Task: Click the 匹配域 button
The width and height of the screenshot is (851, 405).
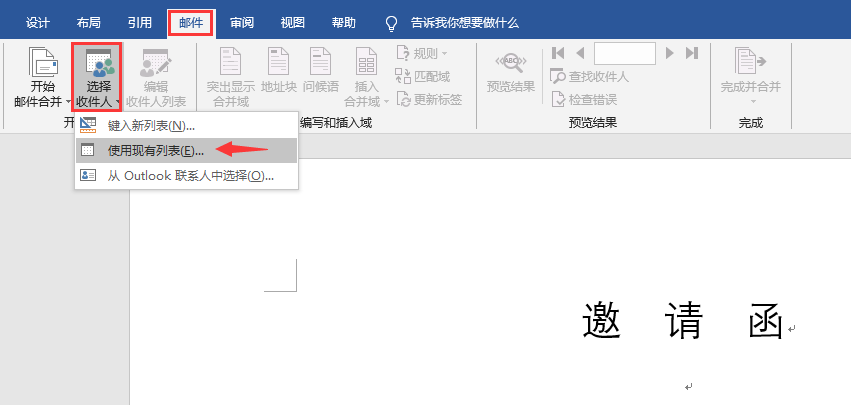Action: click(x=422, y=77)
